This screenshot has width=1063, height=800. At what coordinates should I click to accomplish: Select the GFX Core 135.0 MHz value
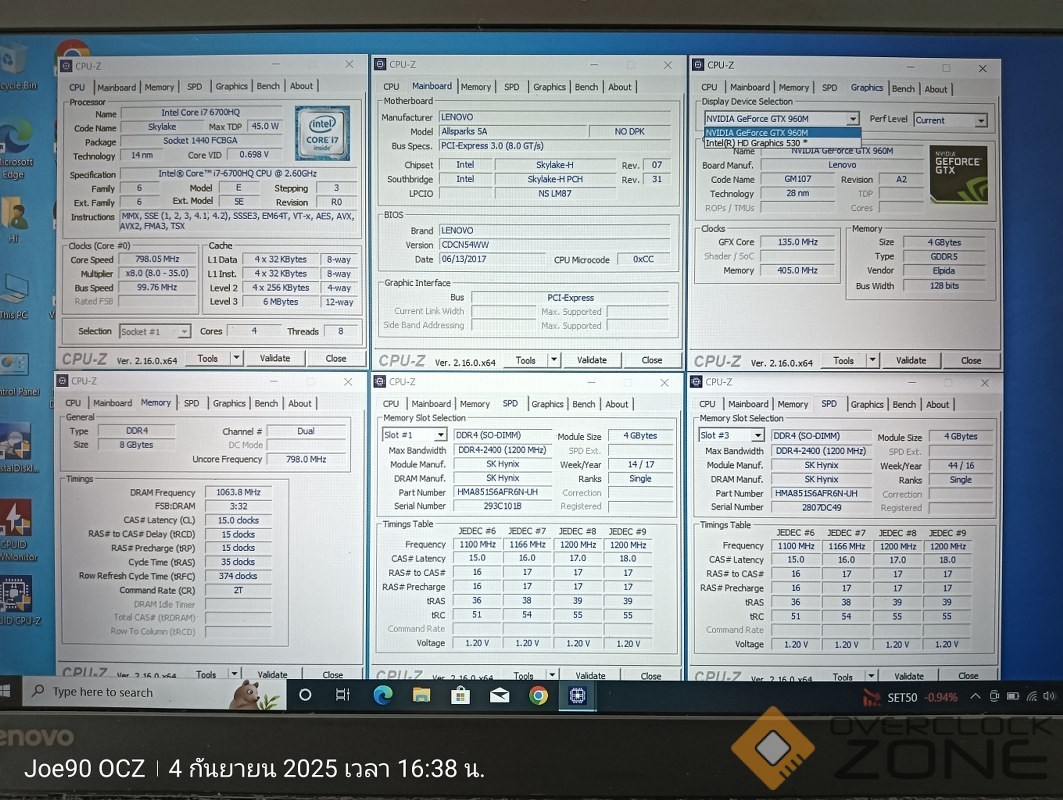tap(797, 242)
